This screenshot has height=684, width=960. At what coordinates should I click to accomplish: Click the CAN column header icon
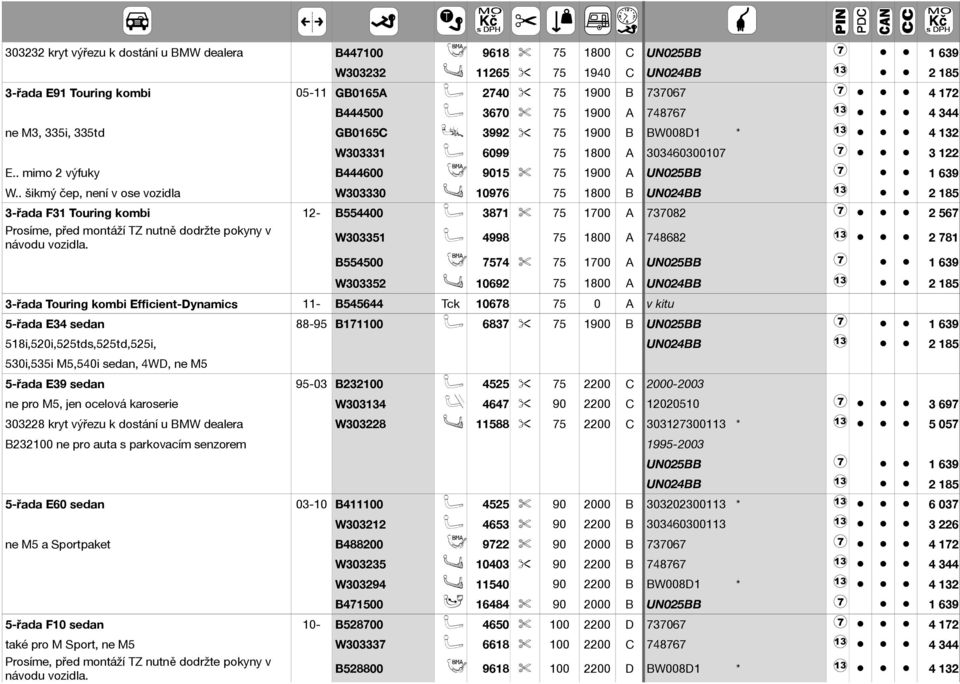pyautogui.click(x=883, y=21)
